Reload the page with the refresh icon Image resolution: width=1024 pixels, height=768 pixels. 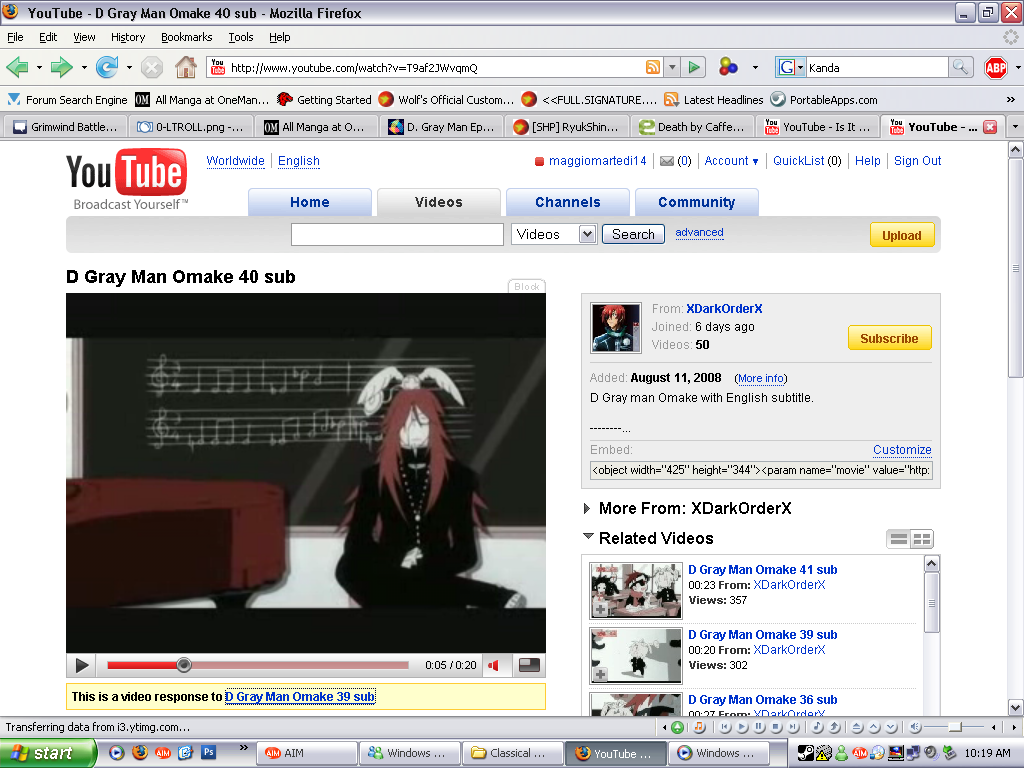(106, 67)
